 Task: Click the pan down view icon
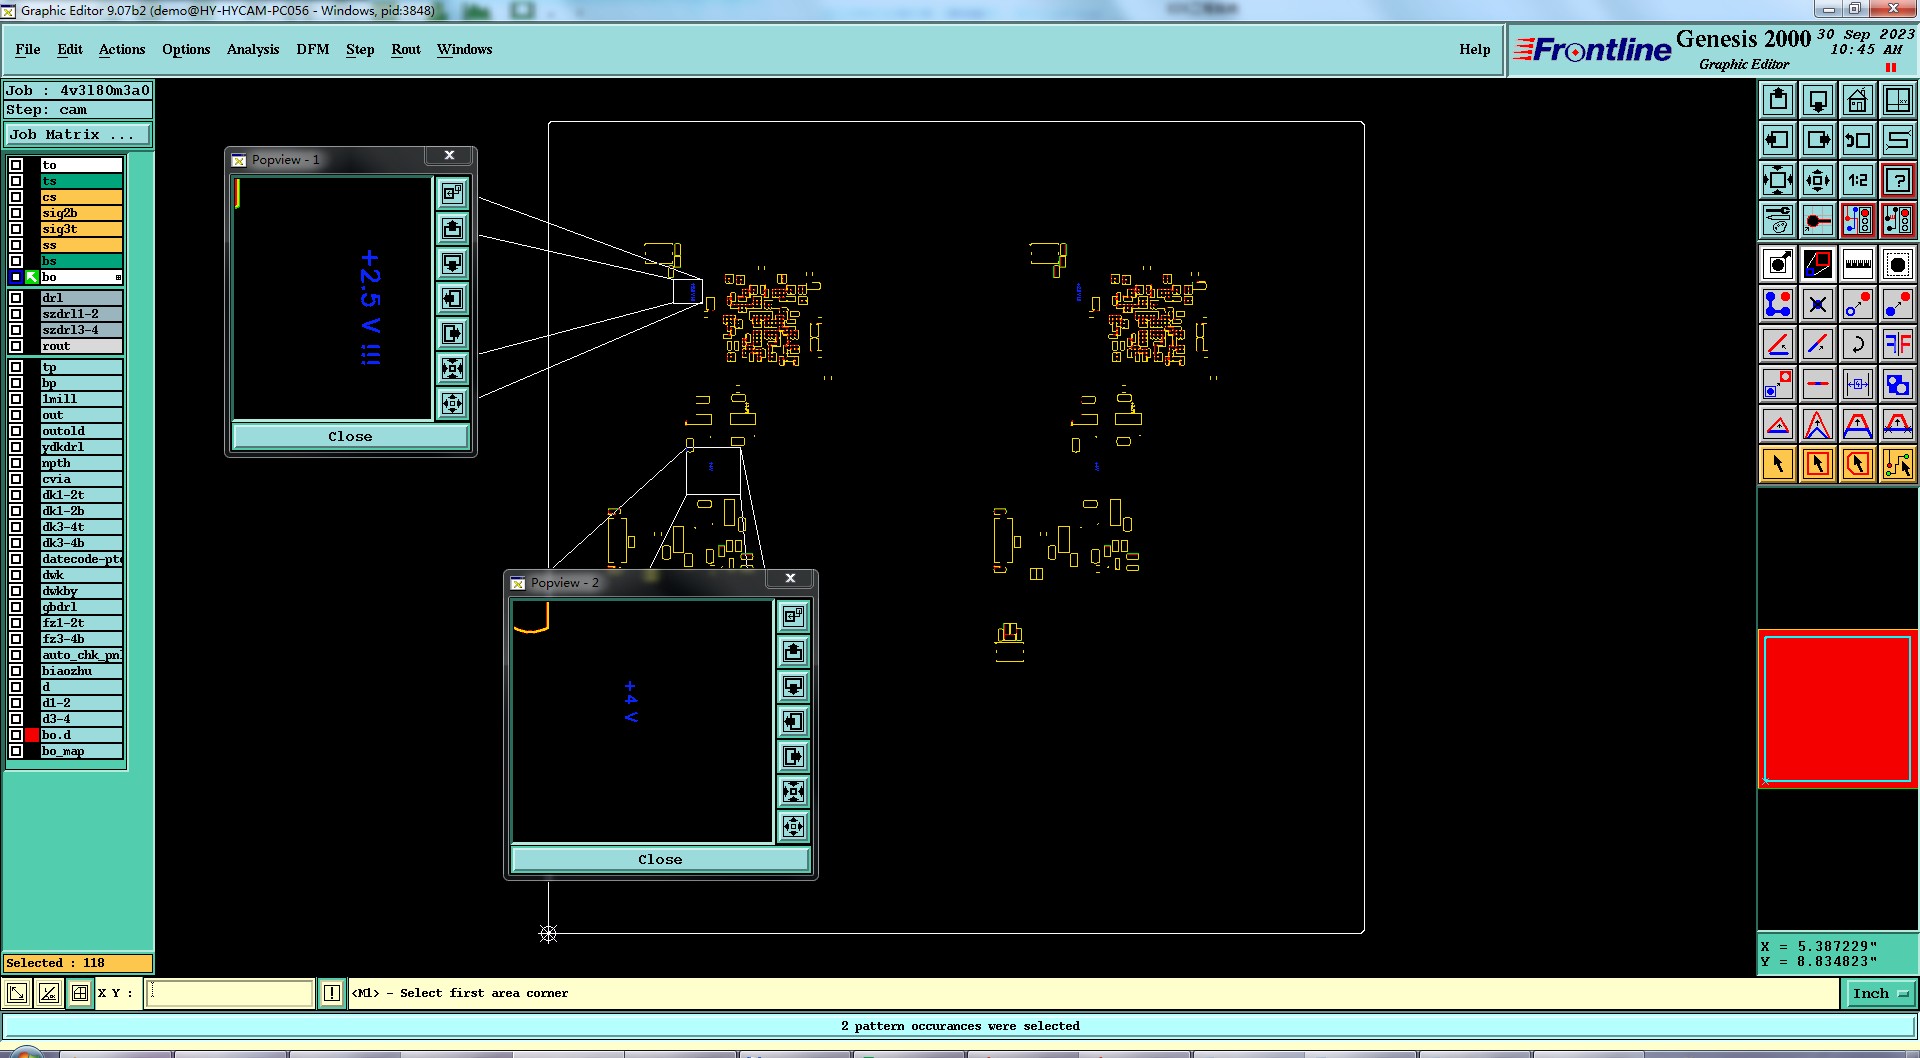[1818, 100]
